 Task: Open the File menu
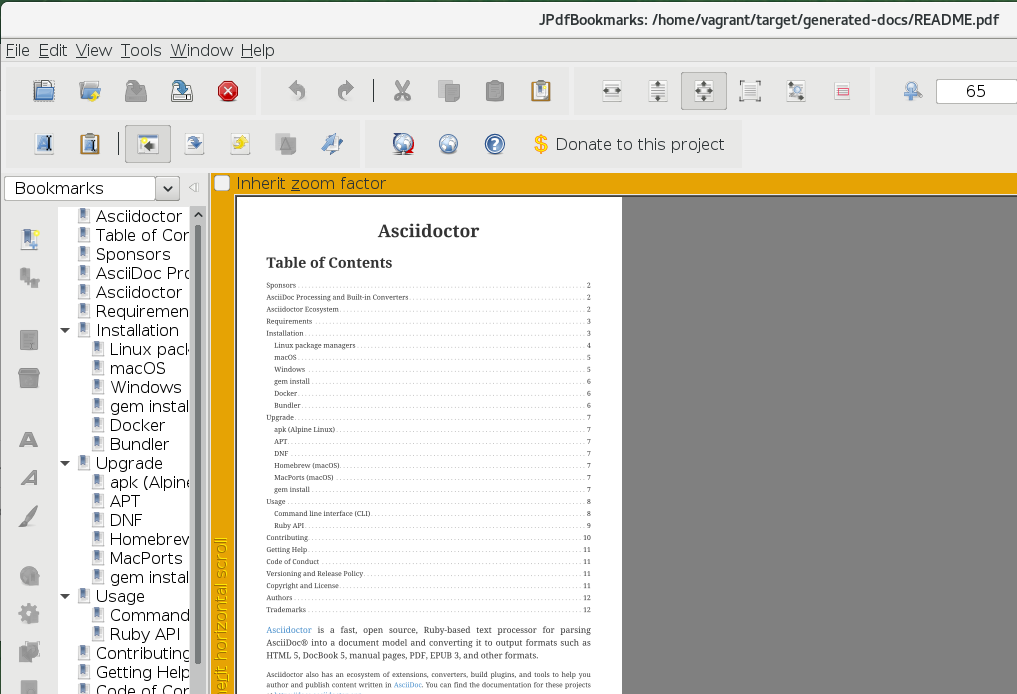click(x=18, y=50)
